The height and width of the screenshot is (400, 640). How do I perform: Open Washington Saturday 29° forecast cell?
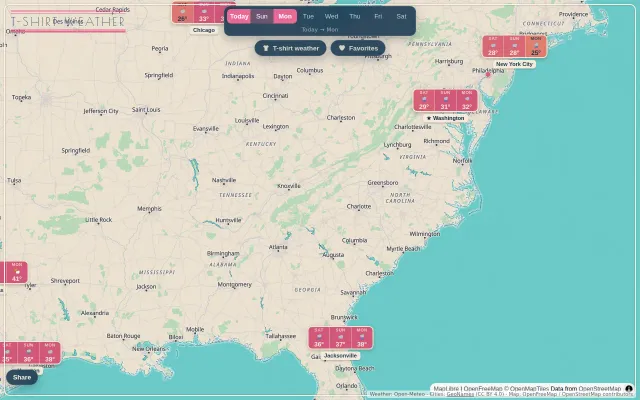tap(424, 100)
